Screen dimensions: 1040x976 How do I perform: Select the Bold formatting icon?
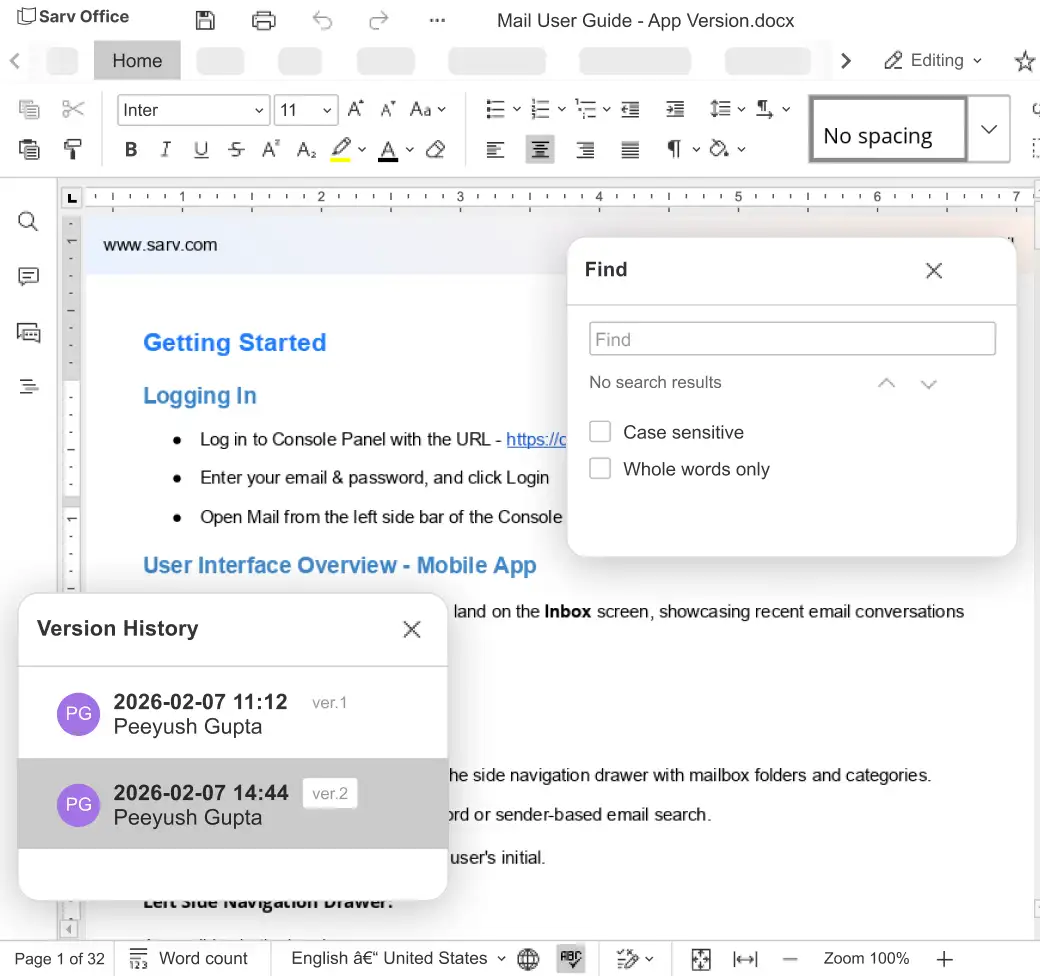point(130,149)
